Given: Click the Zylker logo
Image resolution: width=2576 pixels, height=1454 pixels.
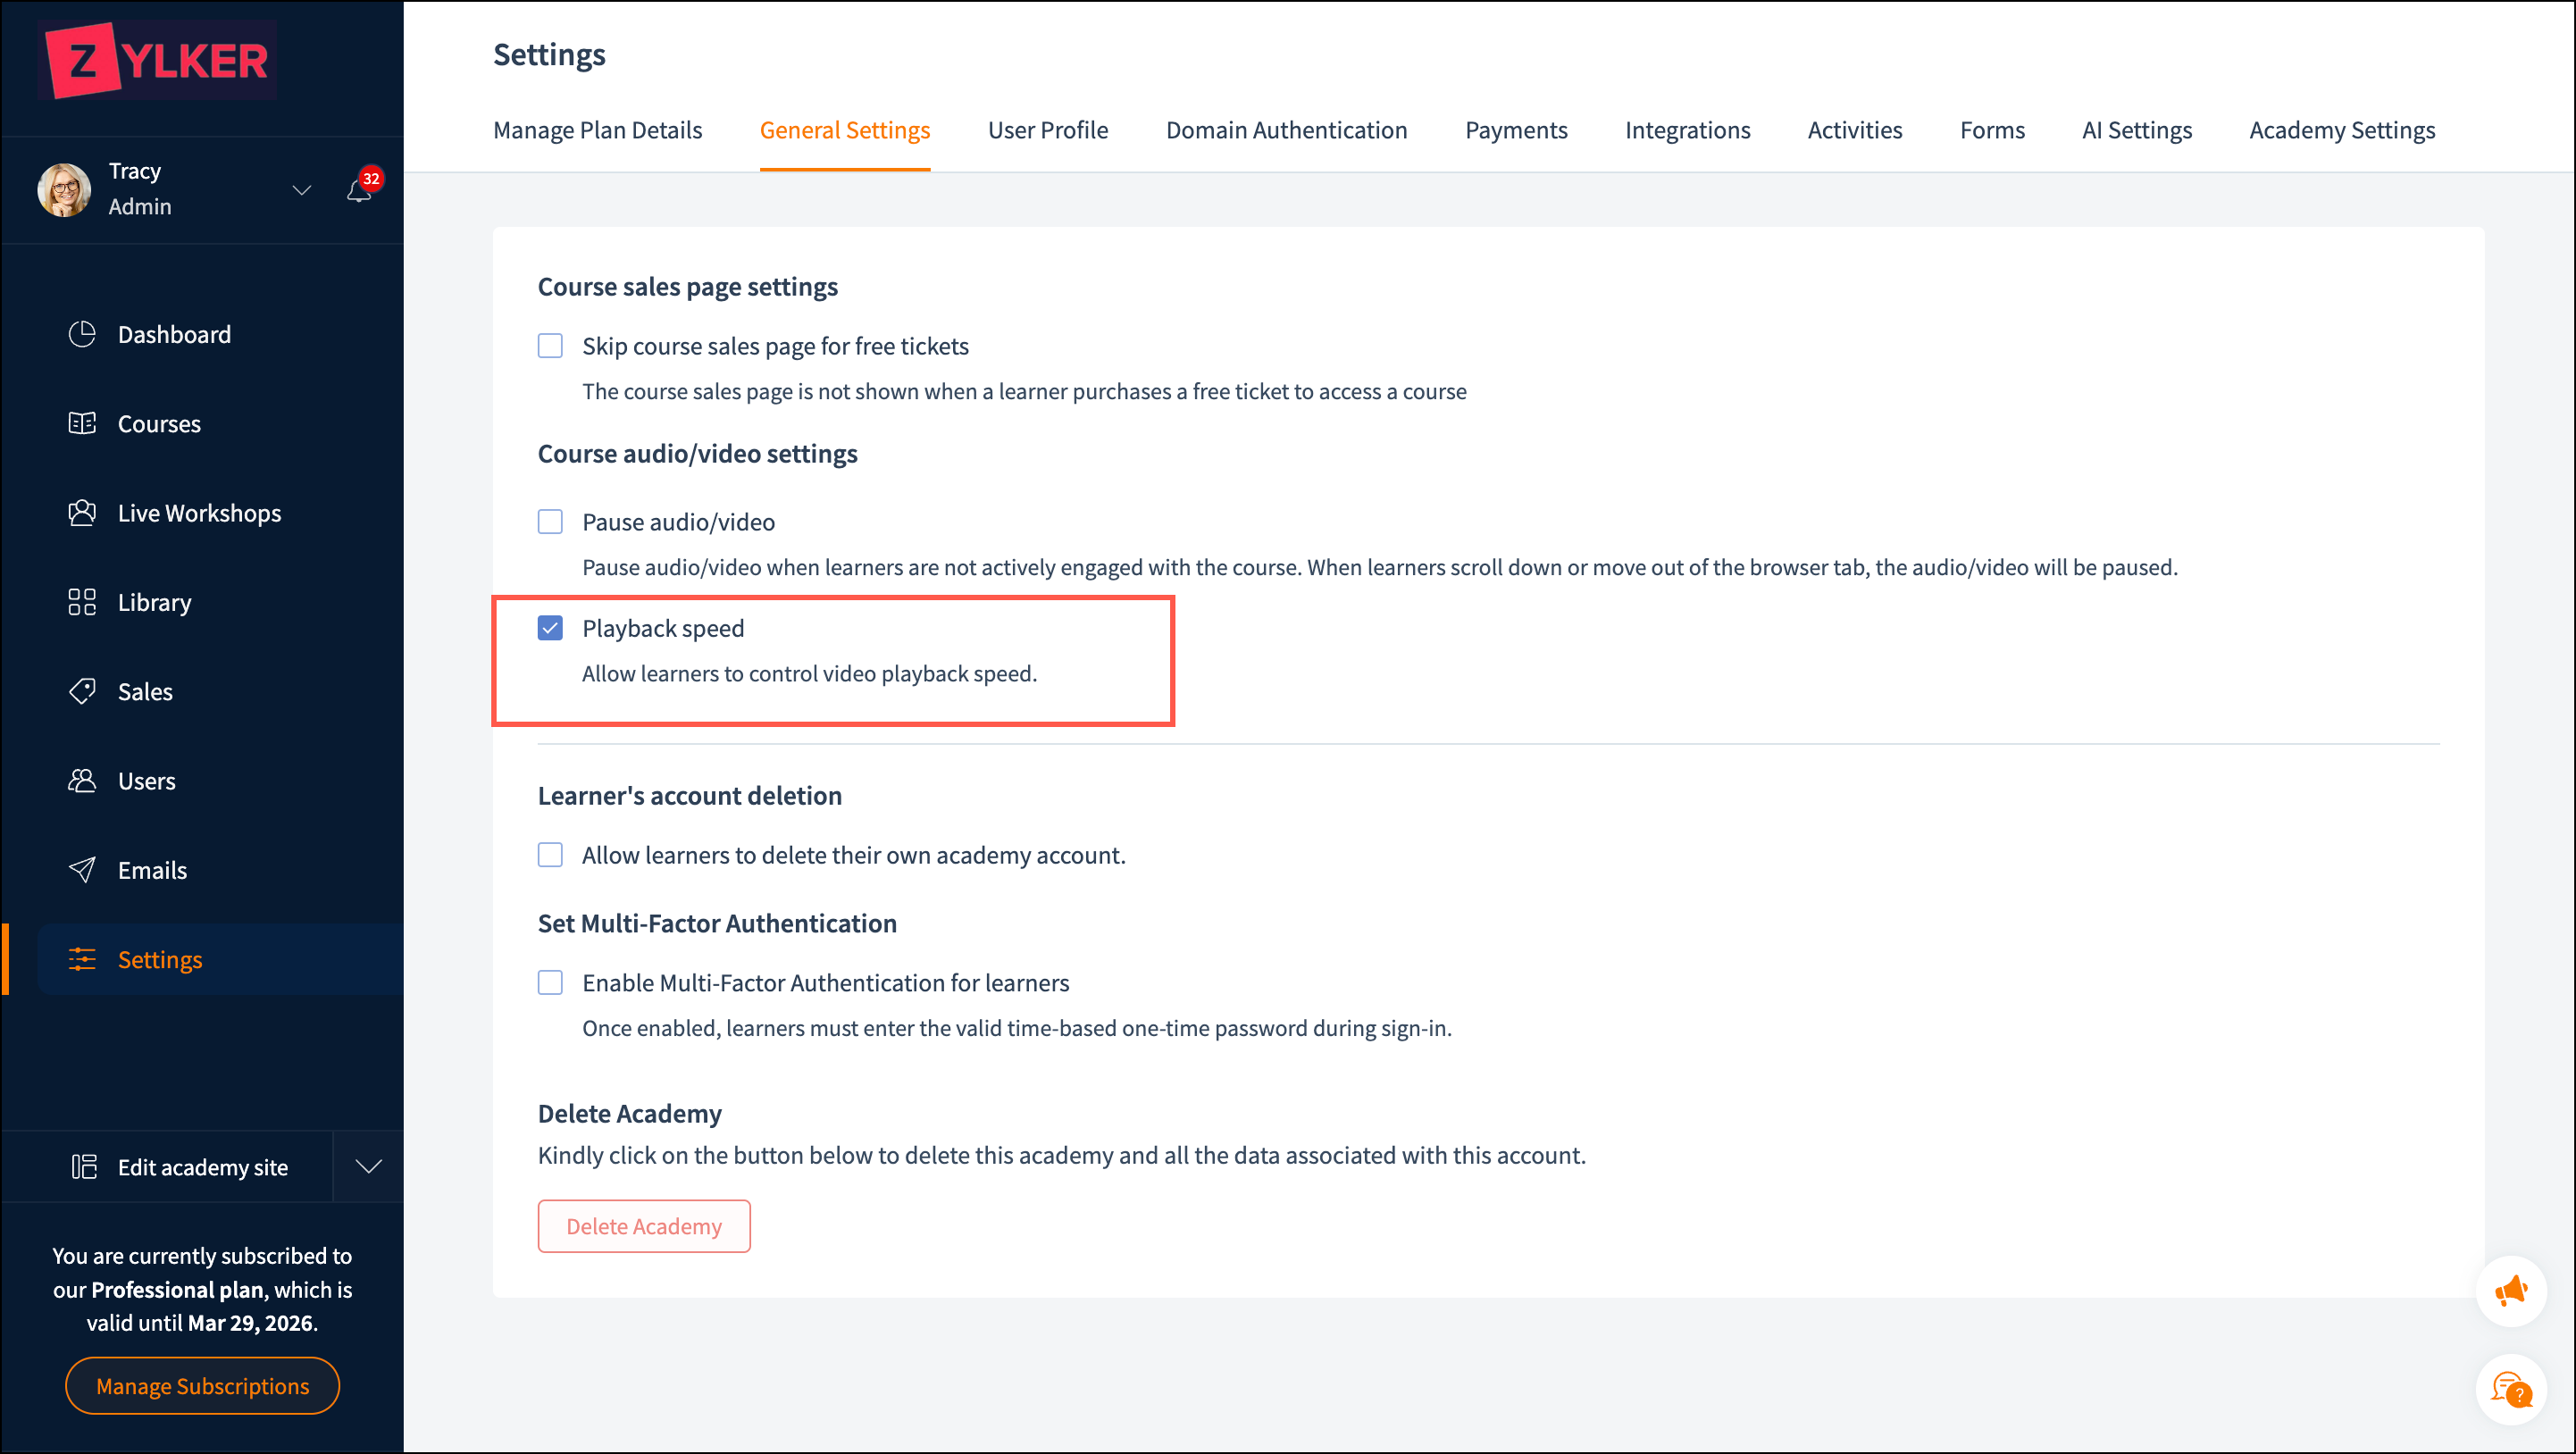Looking at the screenshot, I should (x=158, y=60).
